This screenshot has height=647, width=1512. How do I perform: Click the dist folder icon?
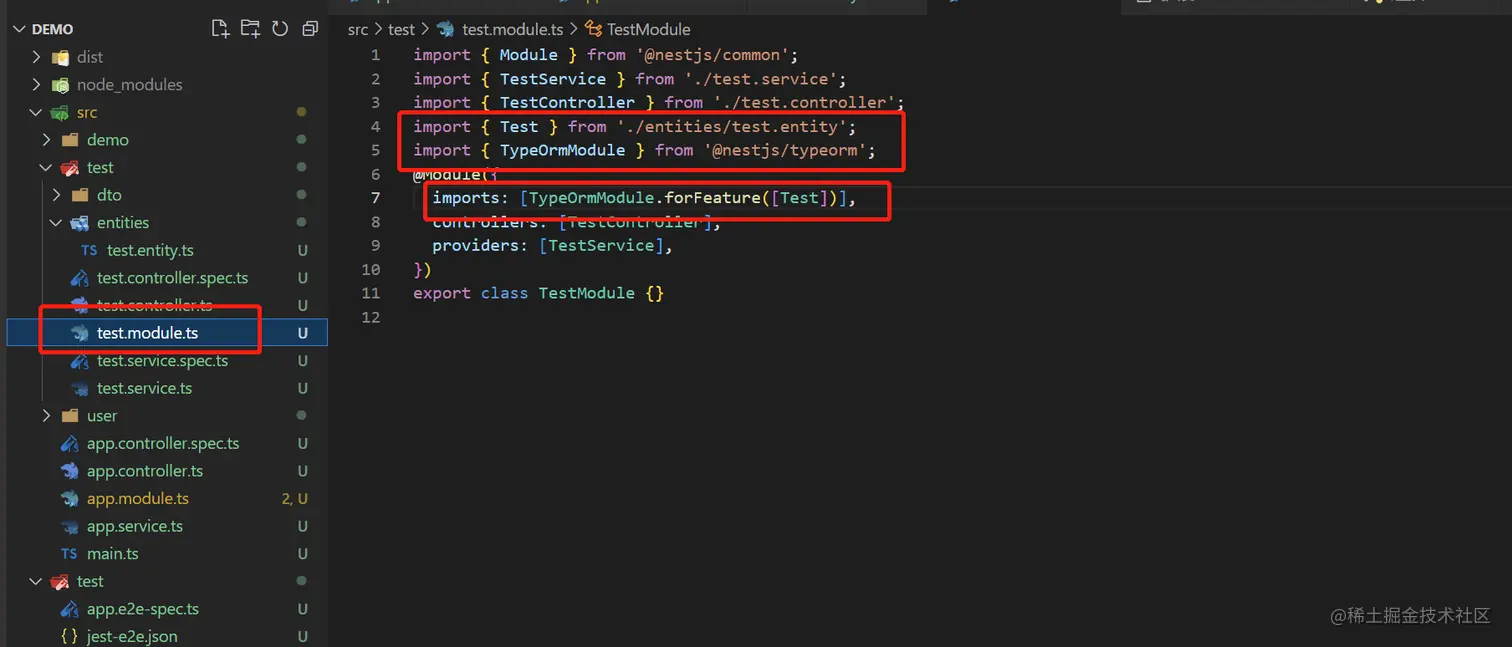click(x=60, y=57)
